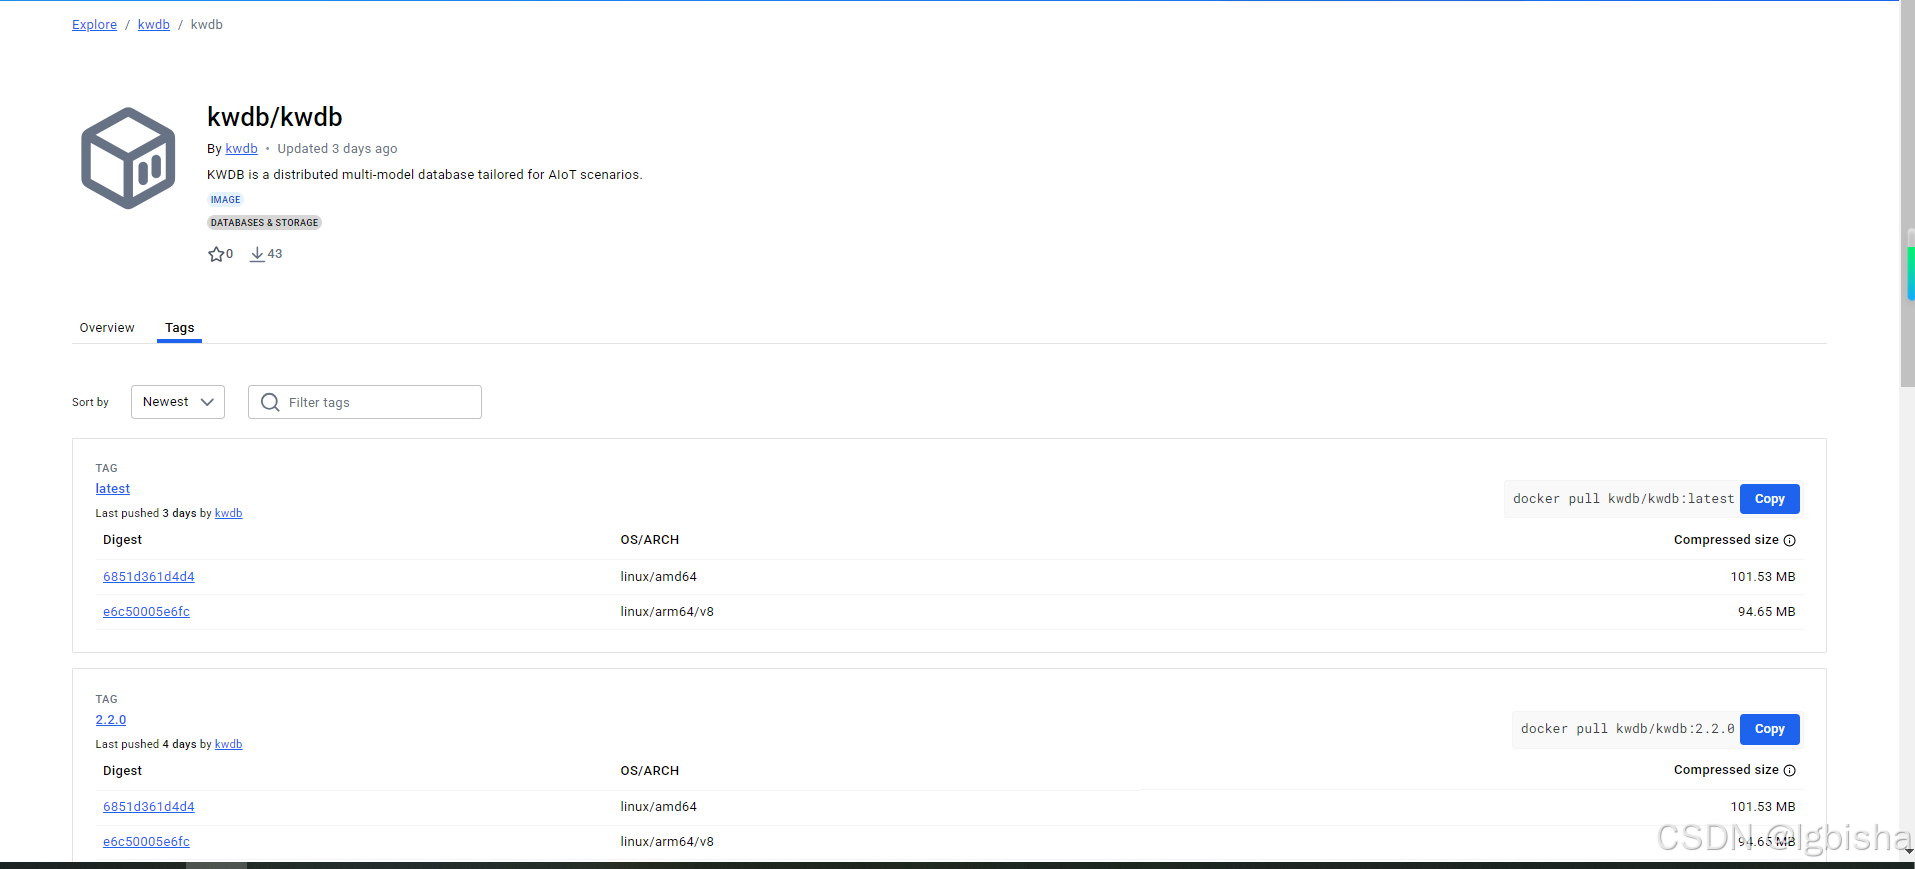
Task: Click linux/amd64 in latest tag row
Action: [x=658, y=577]
